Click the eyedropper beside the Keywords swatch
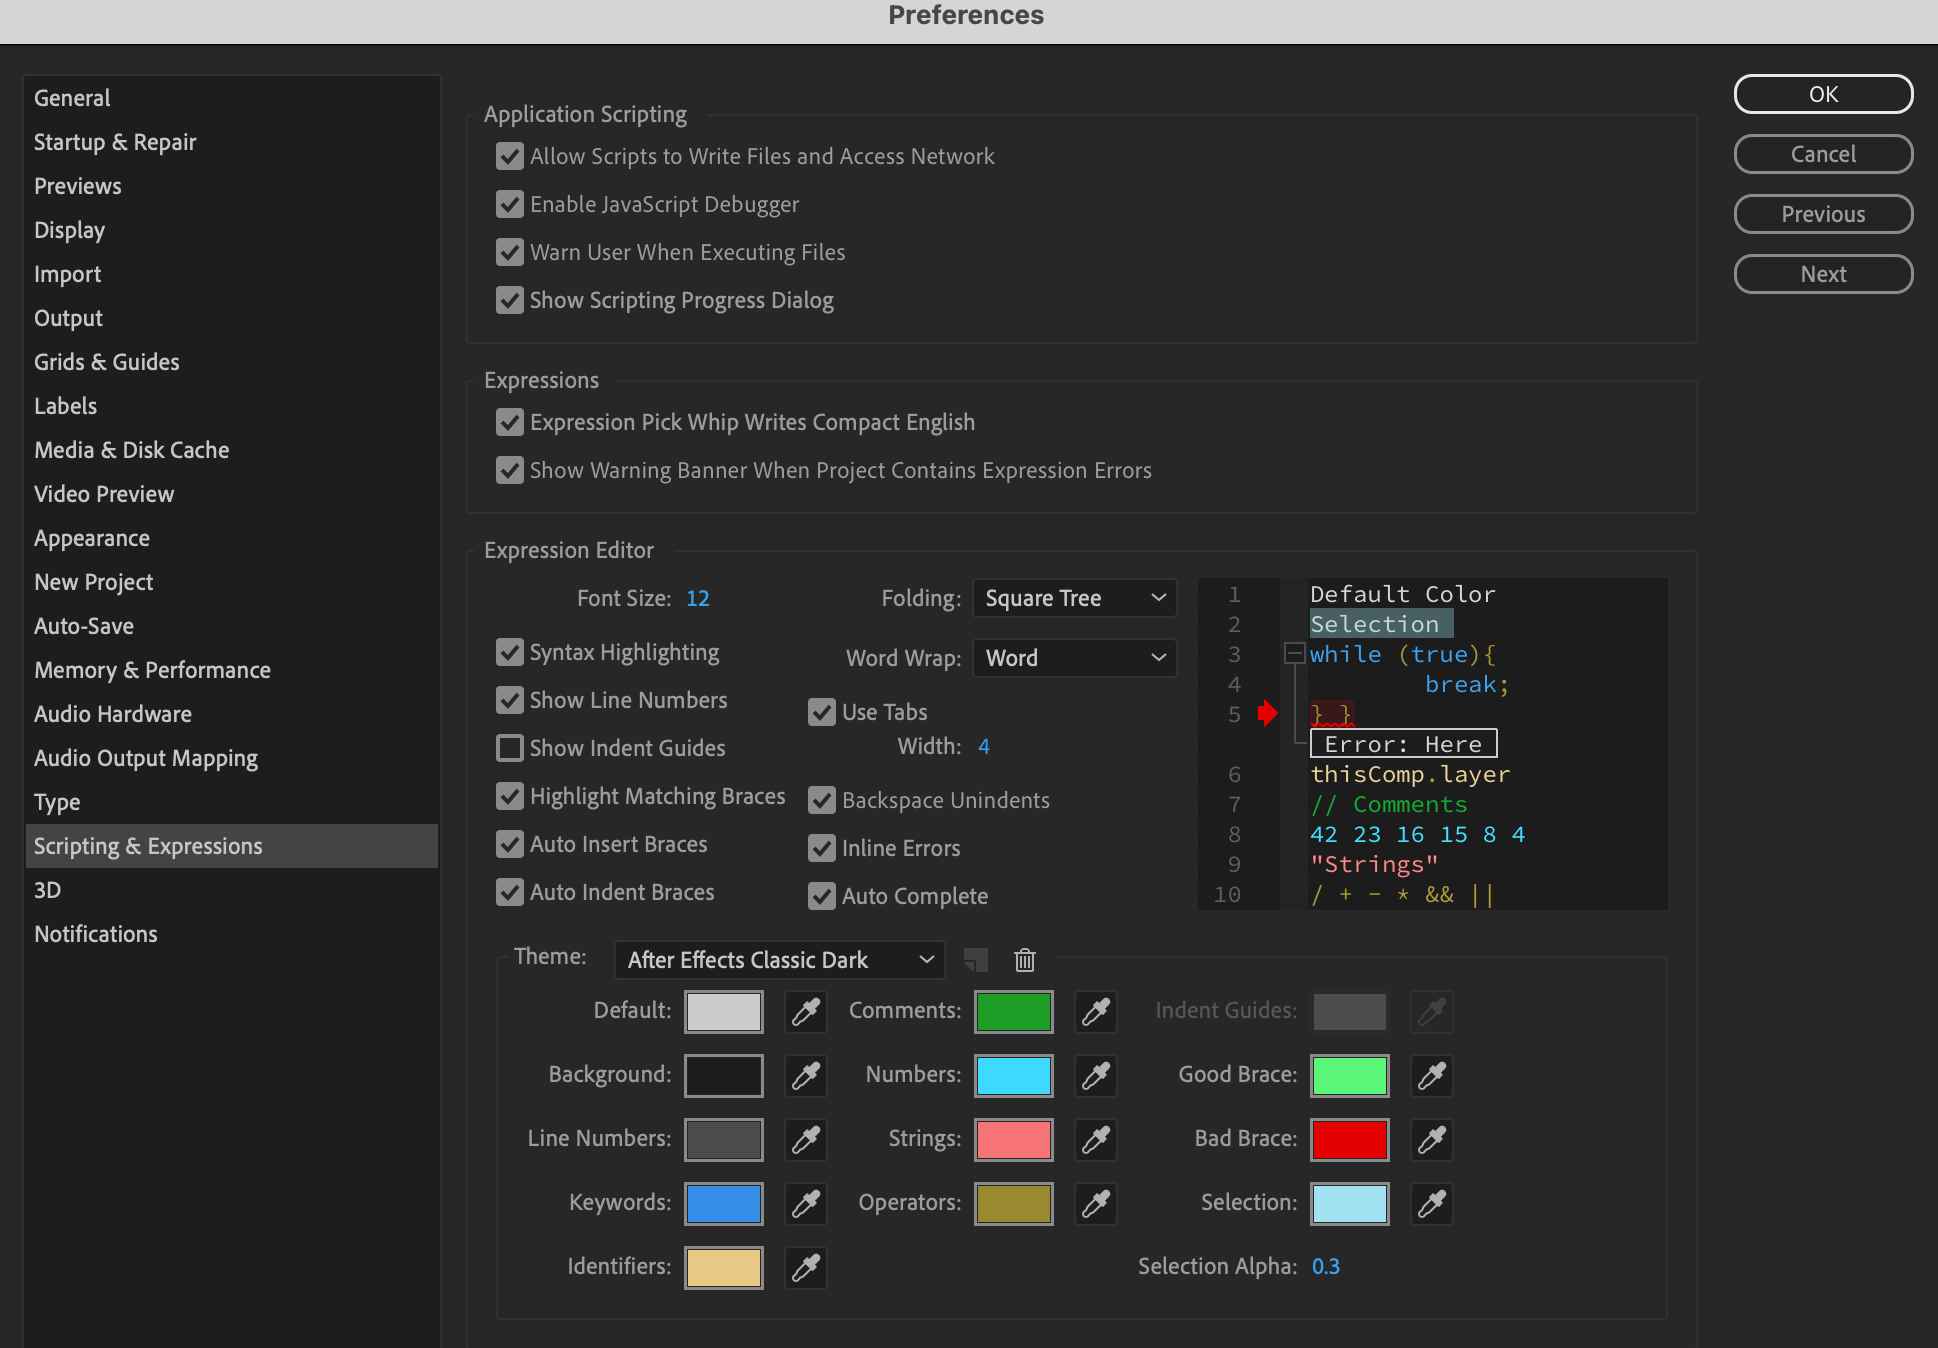Image resolution: width=1938 pixels, height=1348 pixels. point(806,1204)
